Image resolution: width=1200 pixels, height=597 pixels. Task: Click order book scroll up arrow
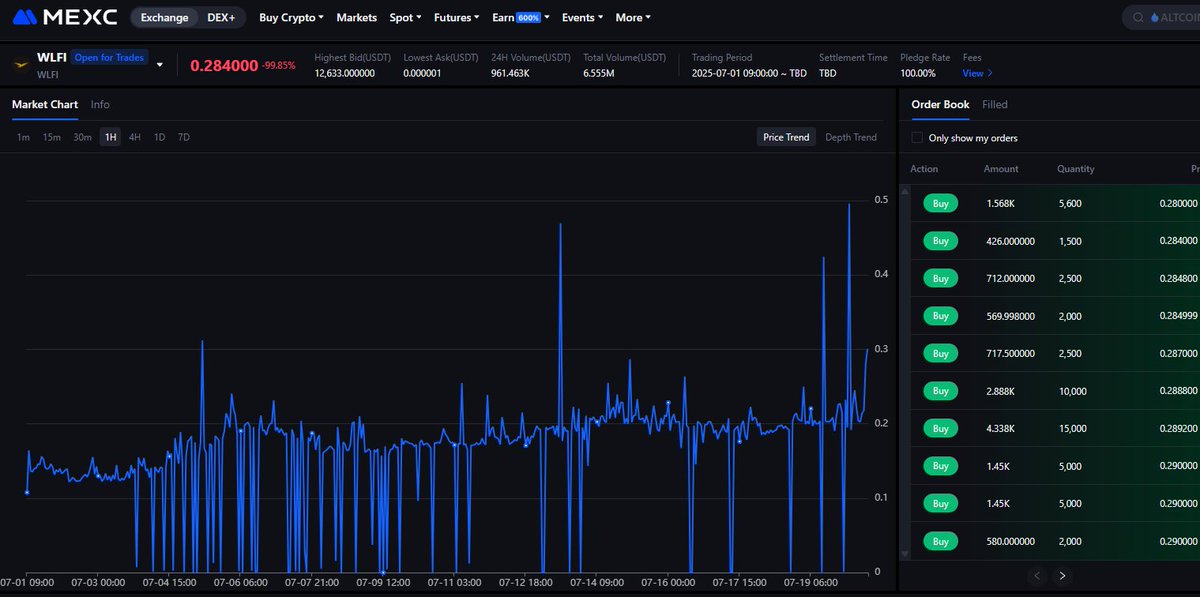[905, 190]
